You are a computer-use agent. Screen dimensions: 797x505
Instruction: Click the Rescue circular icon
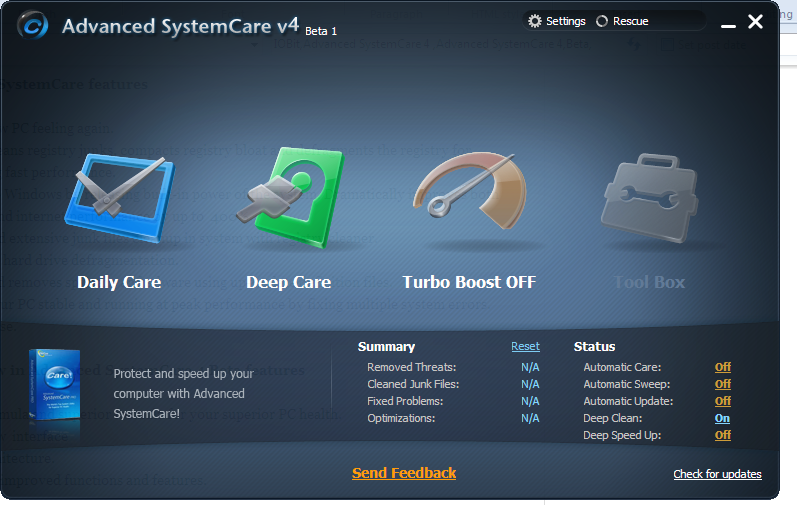(602, 21)
